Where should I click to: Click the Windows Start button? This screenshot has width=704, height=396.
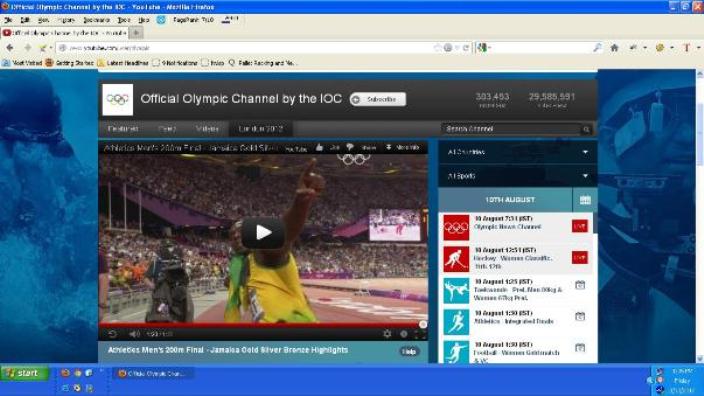coord(25,373)
